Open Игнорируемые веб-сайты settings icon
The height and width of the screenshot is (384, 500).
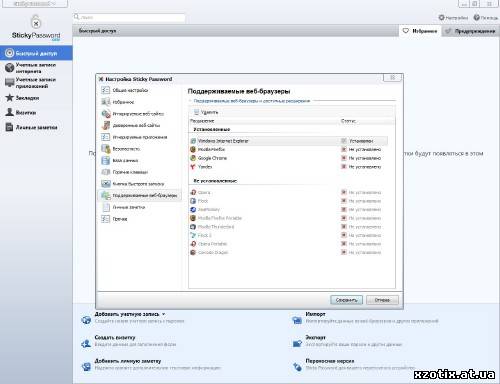tap(106, 114)
